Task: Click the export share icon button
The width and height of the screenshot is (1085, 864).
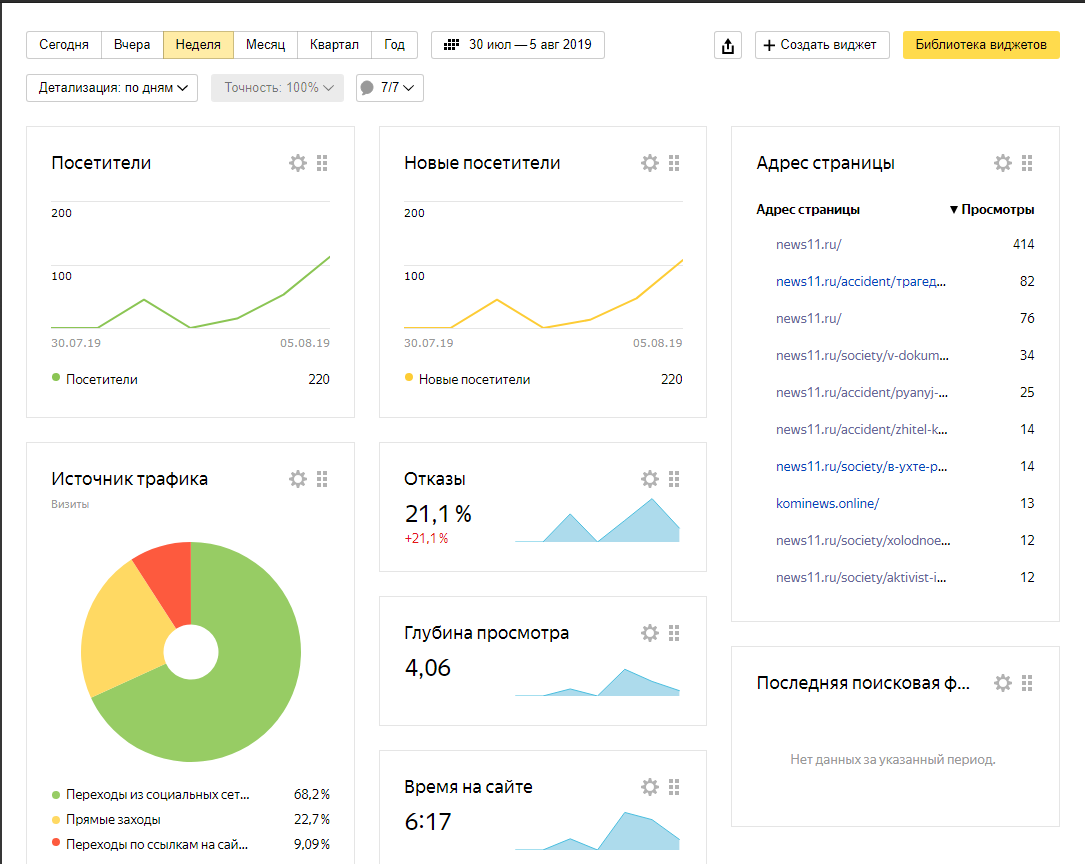Action: (728, 45)
